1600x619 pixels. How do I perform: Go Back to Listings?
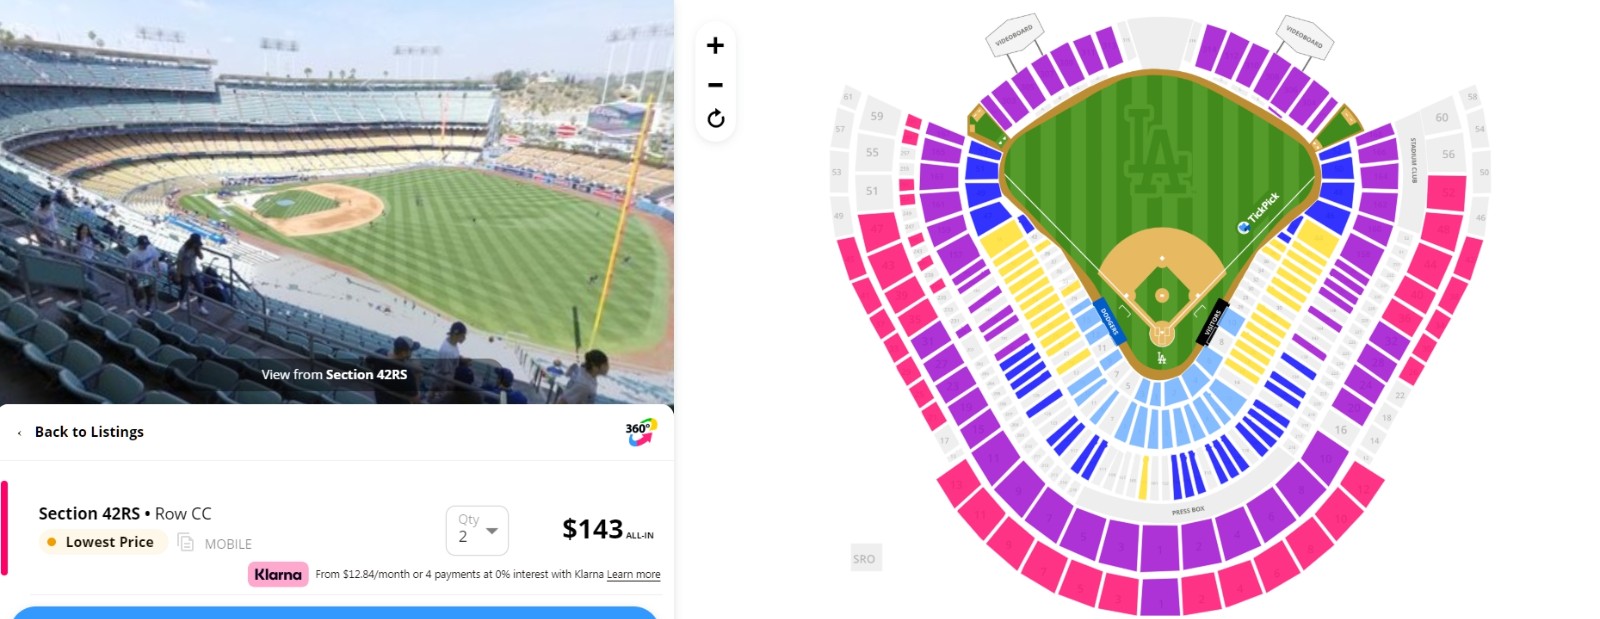tap(89, 432)
